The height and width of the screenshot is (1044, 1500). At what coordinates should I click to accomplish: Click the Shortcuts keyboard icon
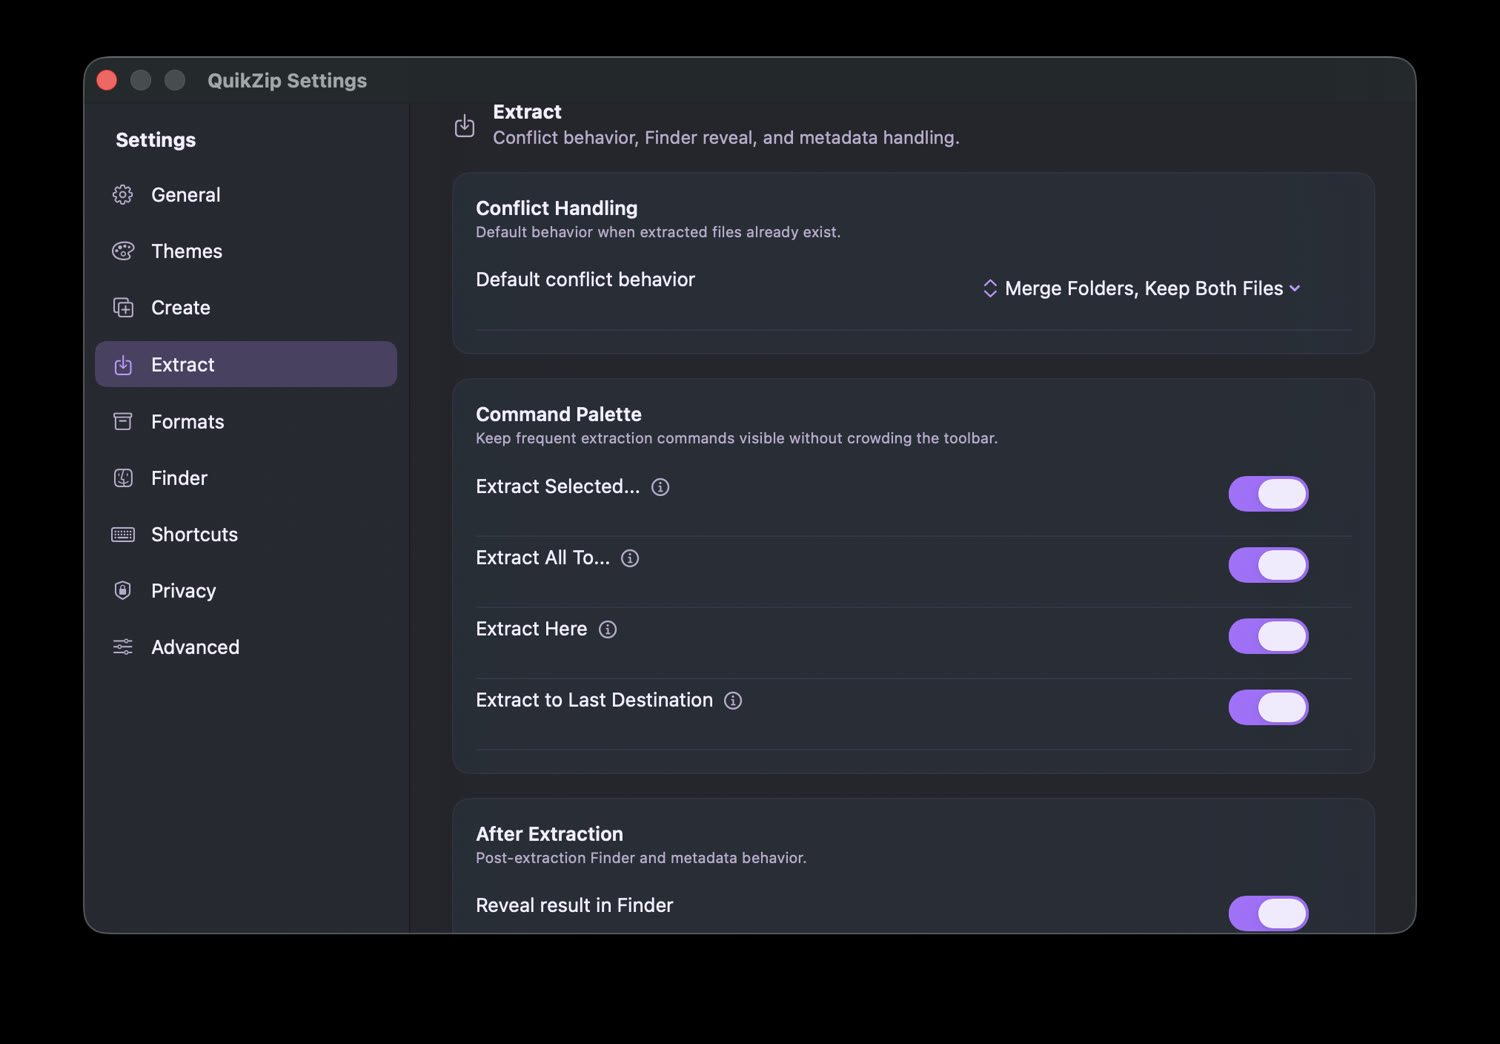pyautogui.click(x=123, y=535)
